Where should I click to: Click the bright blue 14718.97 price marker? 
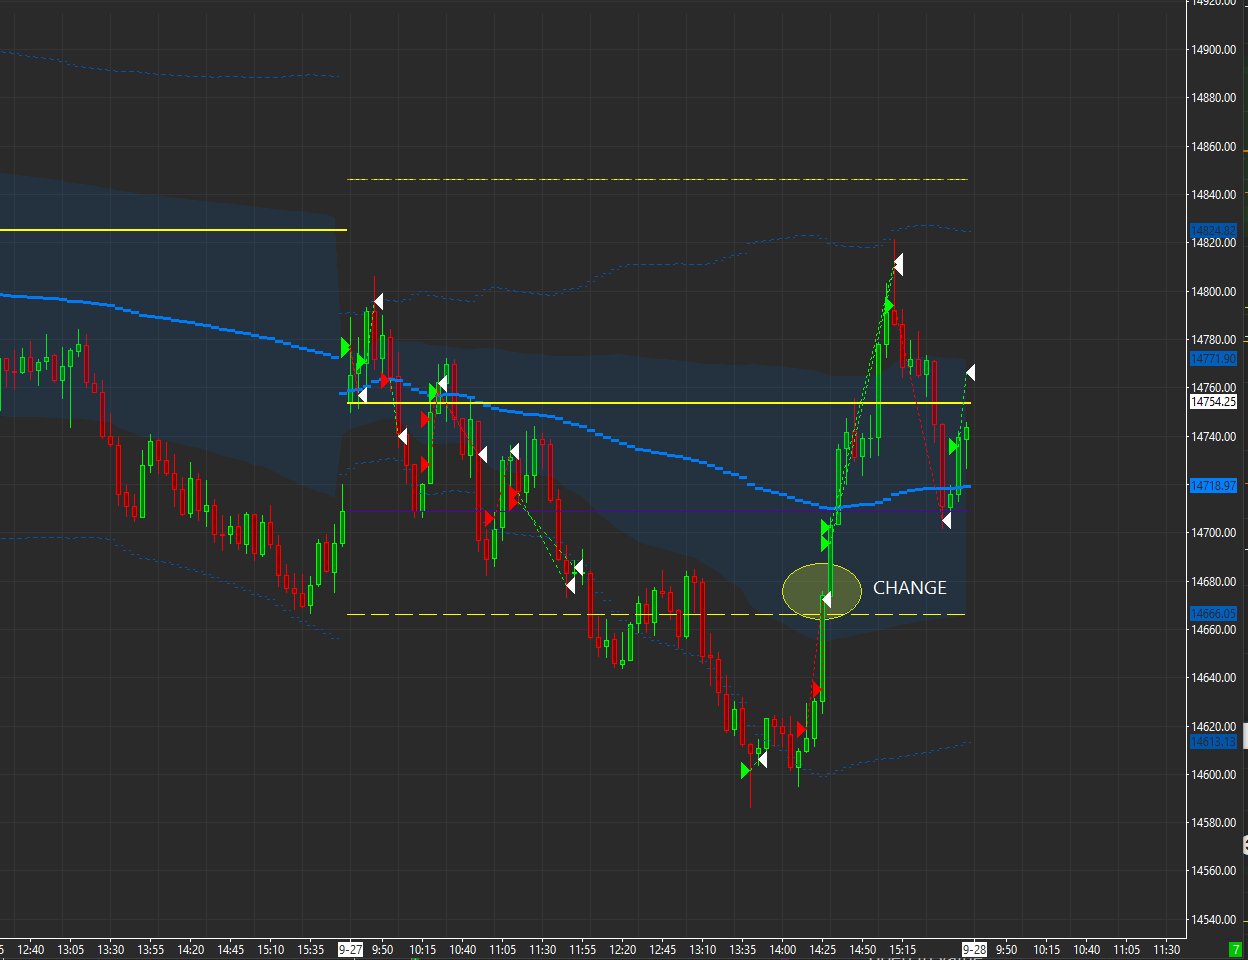click(1213, 486)
